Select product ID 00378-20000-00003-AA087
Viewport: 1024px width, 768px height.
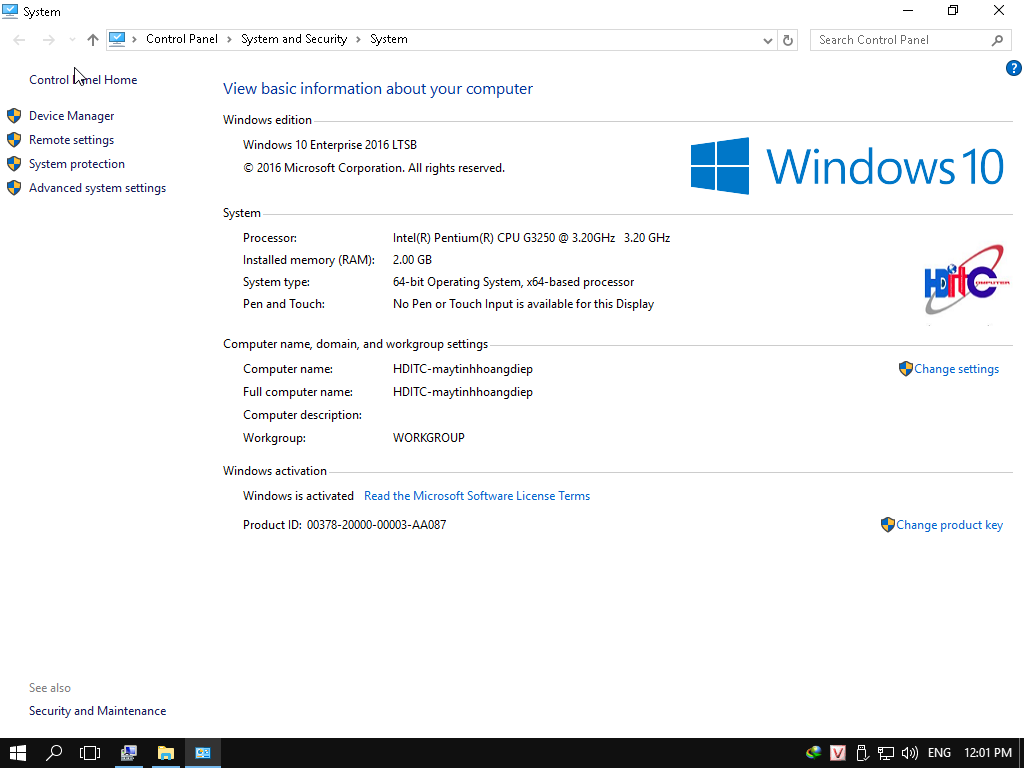(376, 525)
